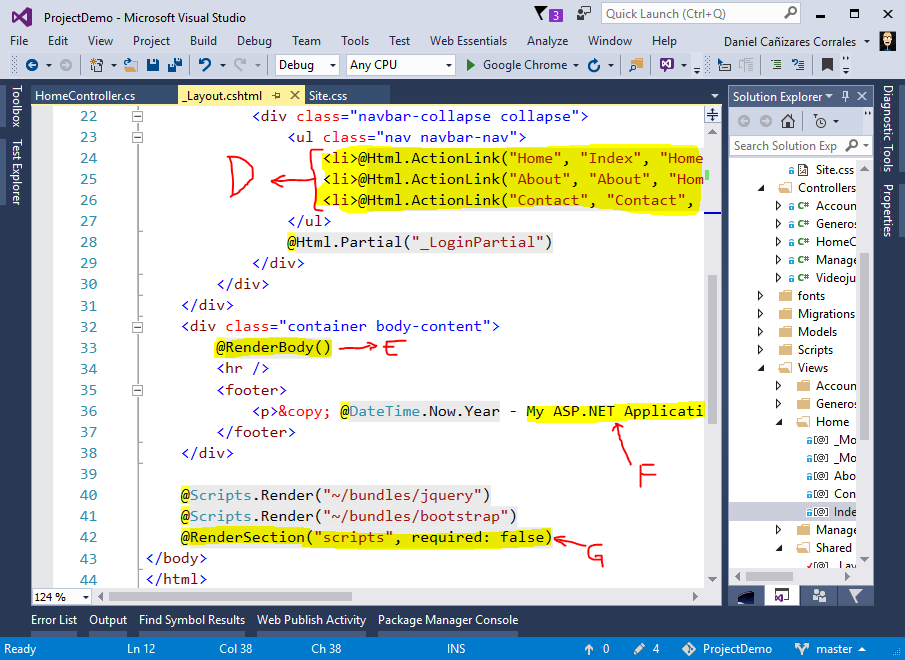The height and width of the screenshot is (660, 905).
Task: Toggle auto-hide pin on Solution Explorer
Action: [x=846, y=96]
